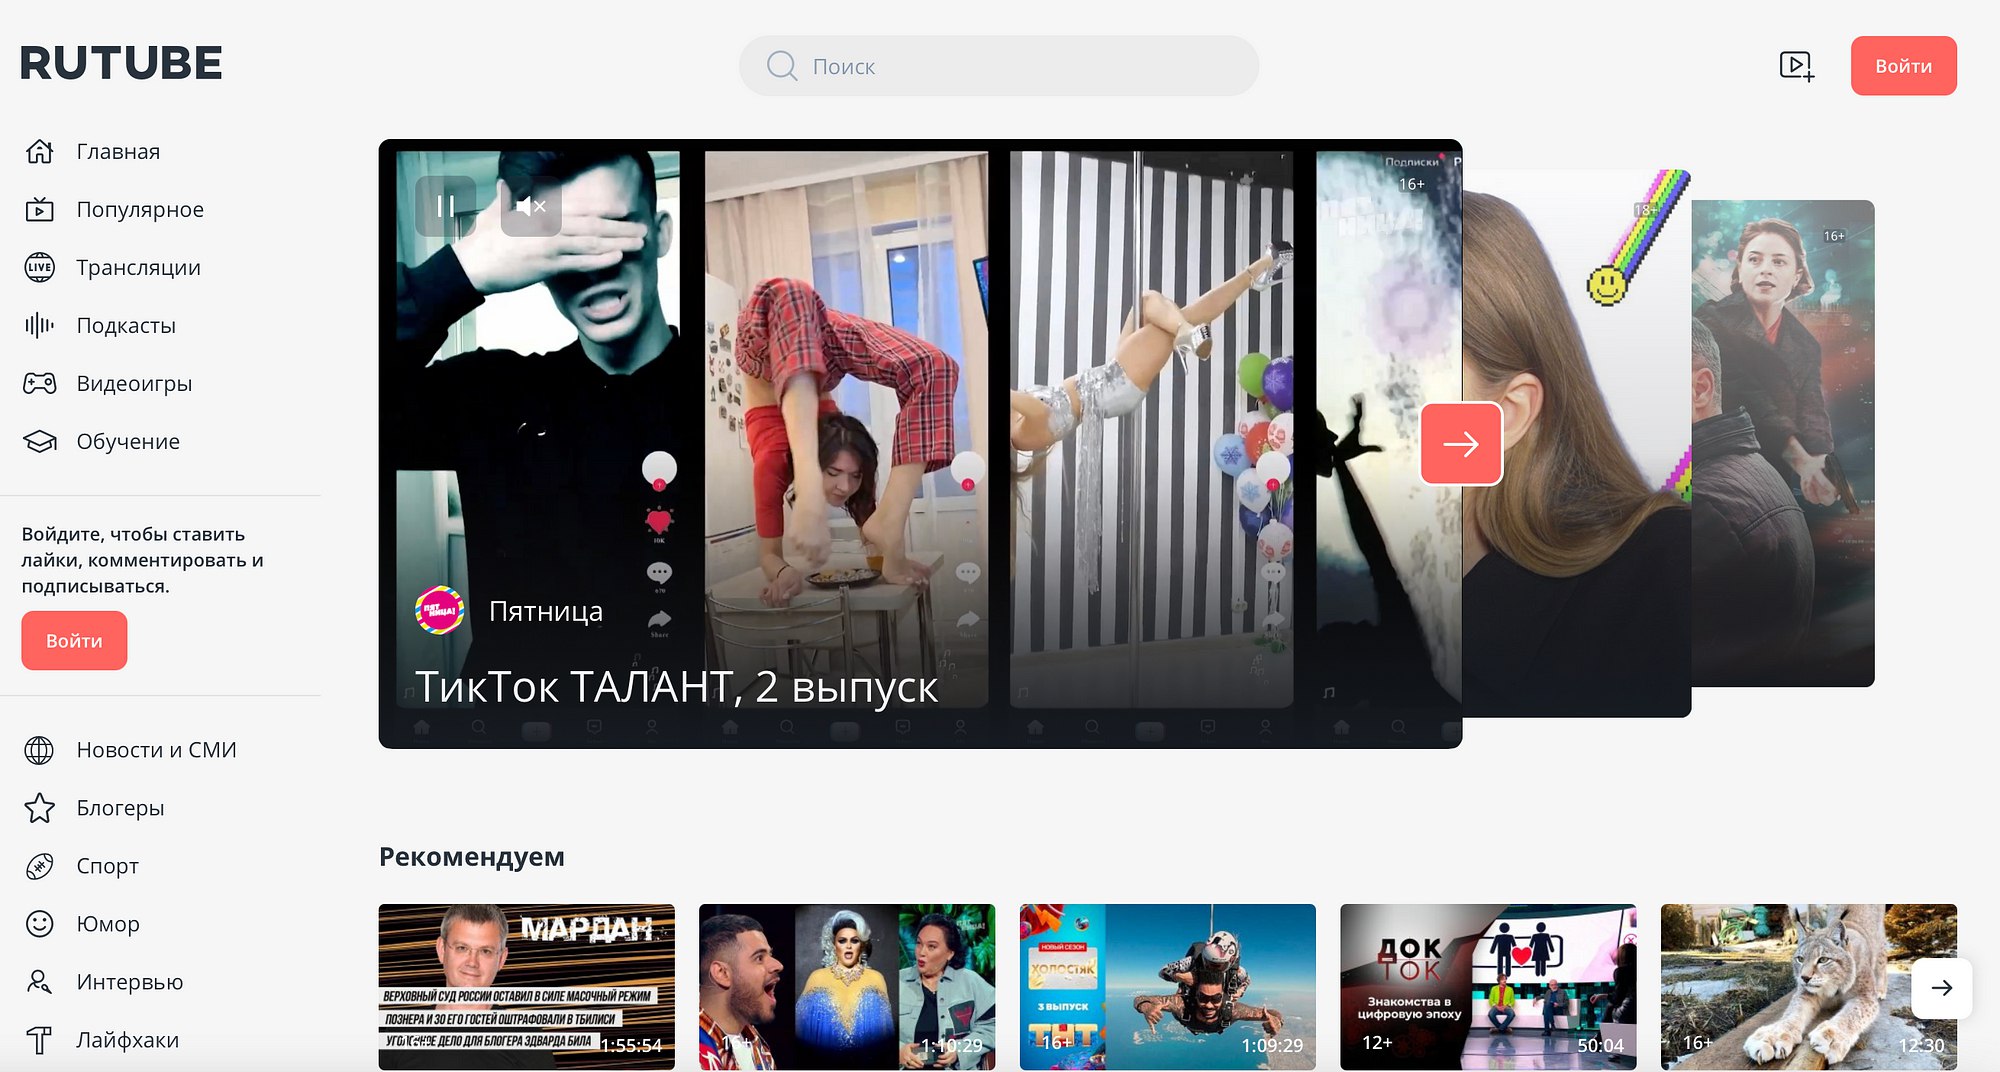Open the lynx video thumbnail
Screen dimensions: 2000x1072
(1809, 987)
